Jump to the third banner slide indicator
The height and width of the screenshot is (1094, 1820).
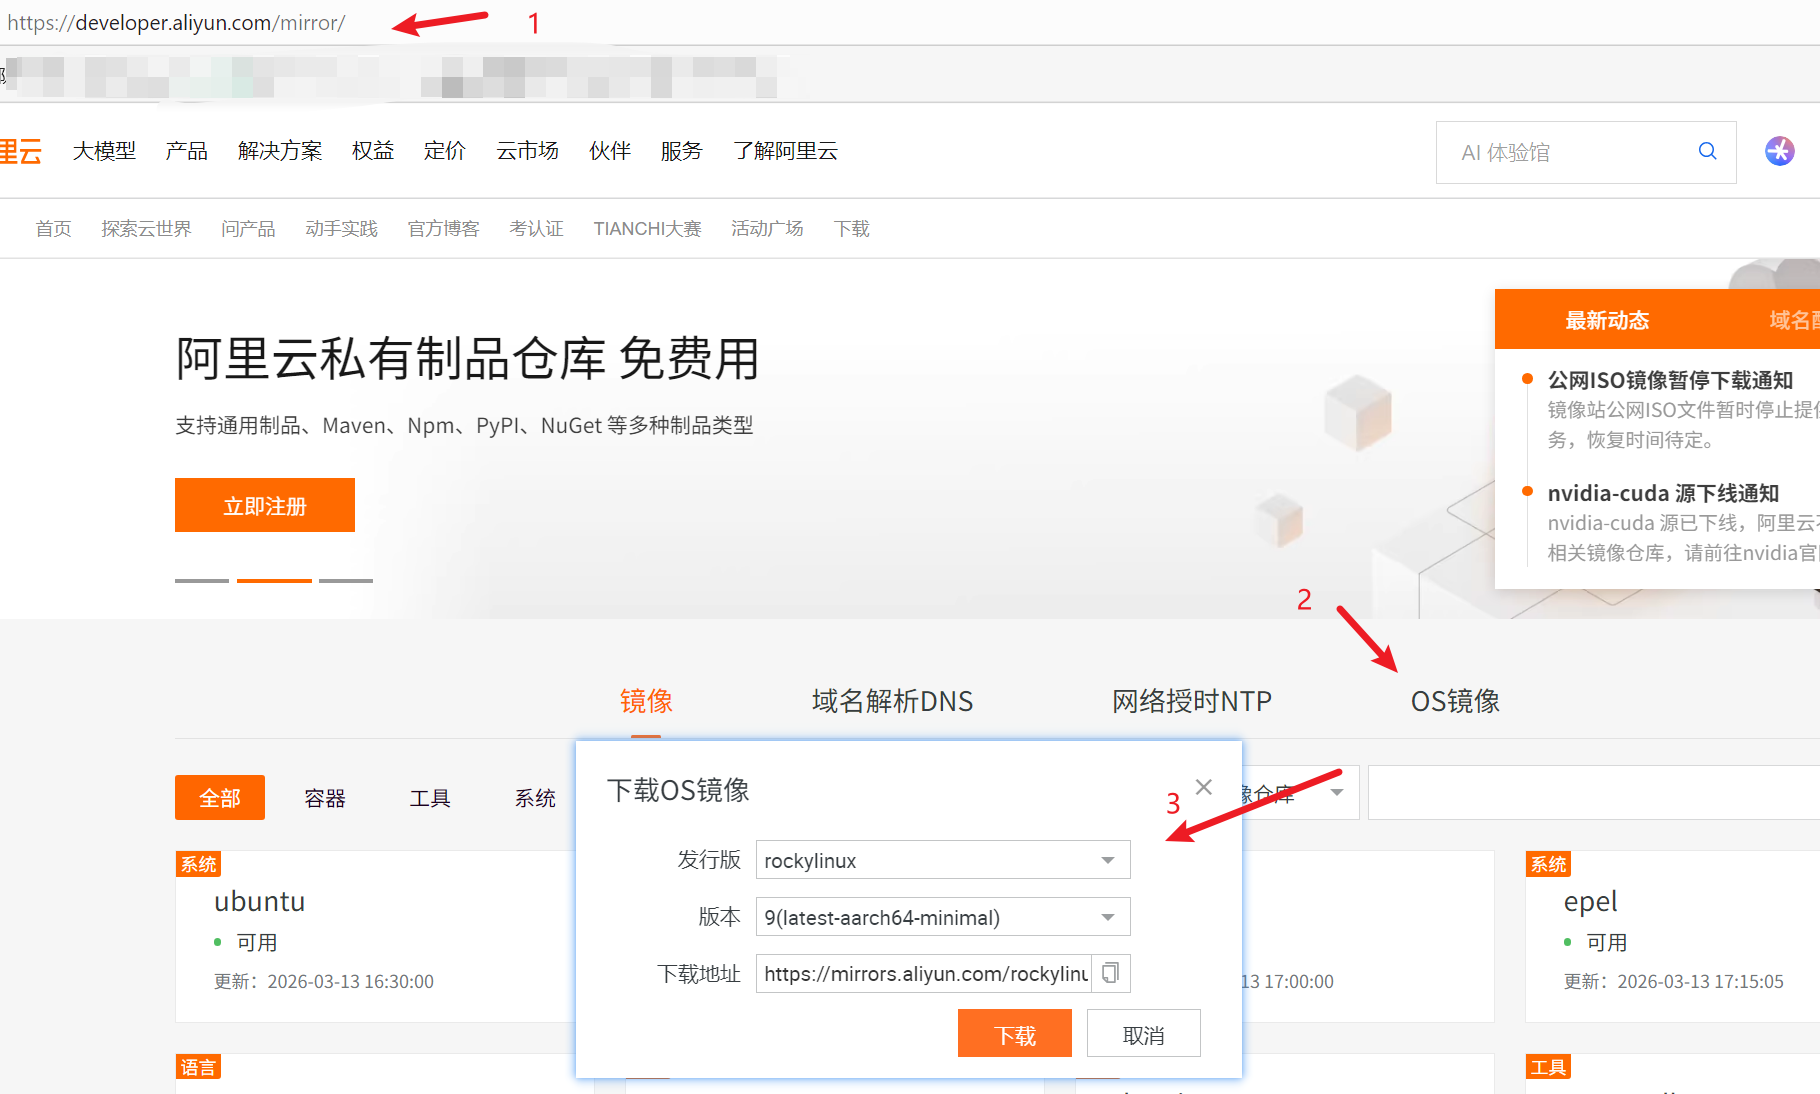346,580
